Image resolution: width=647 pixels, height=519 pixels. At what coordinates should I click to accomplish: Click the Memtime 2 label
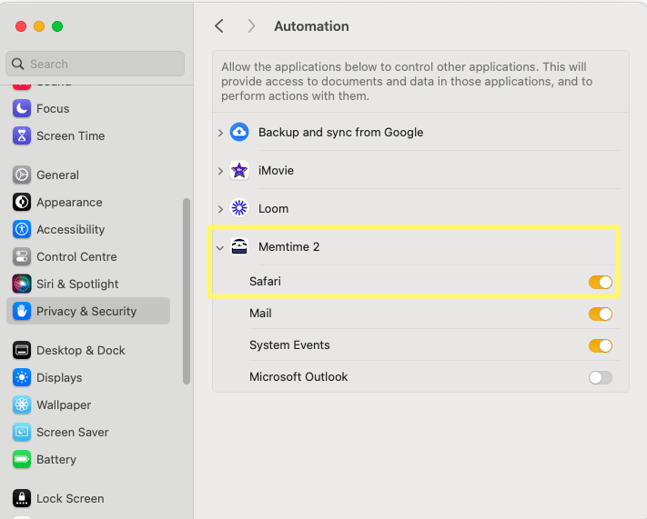pyautogui.click(x=289, y=247)
